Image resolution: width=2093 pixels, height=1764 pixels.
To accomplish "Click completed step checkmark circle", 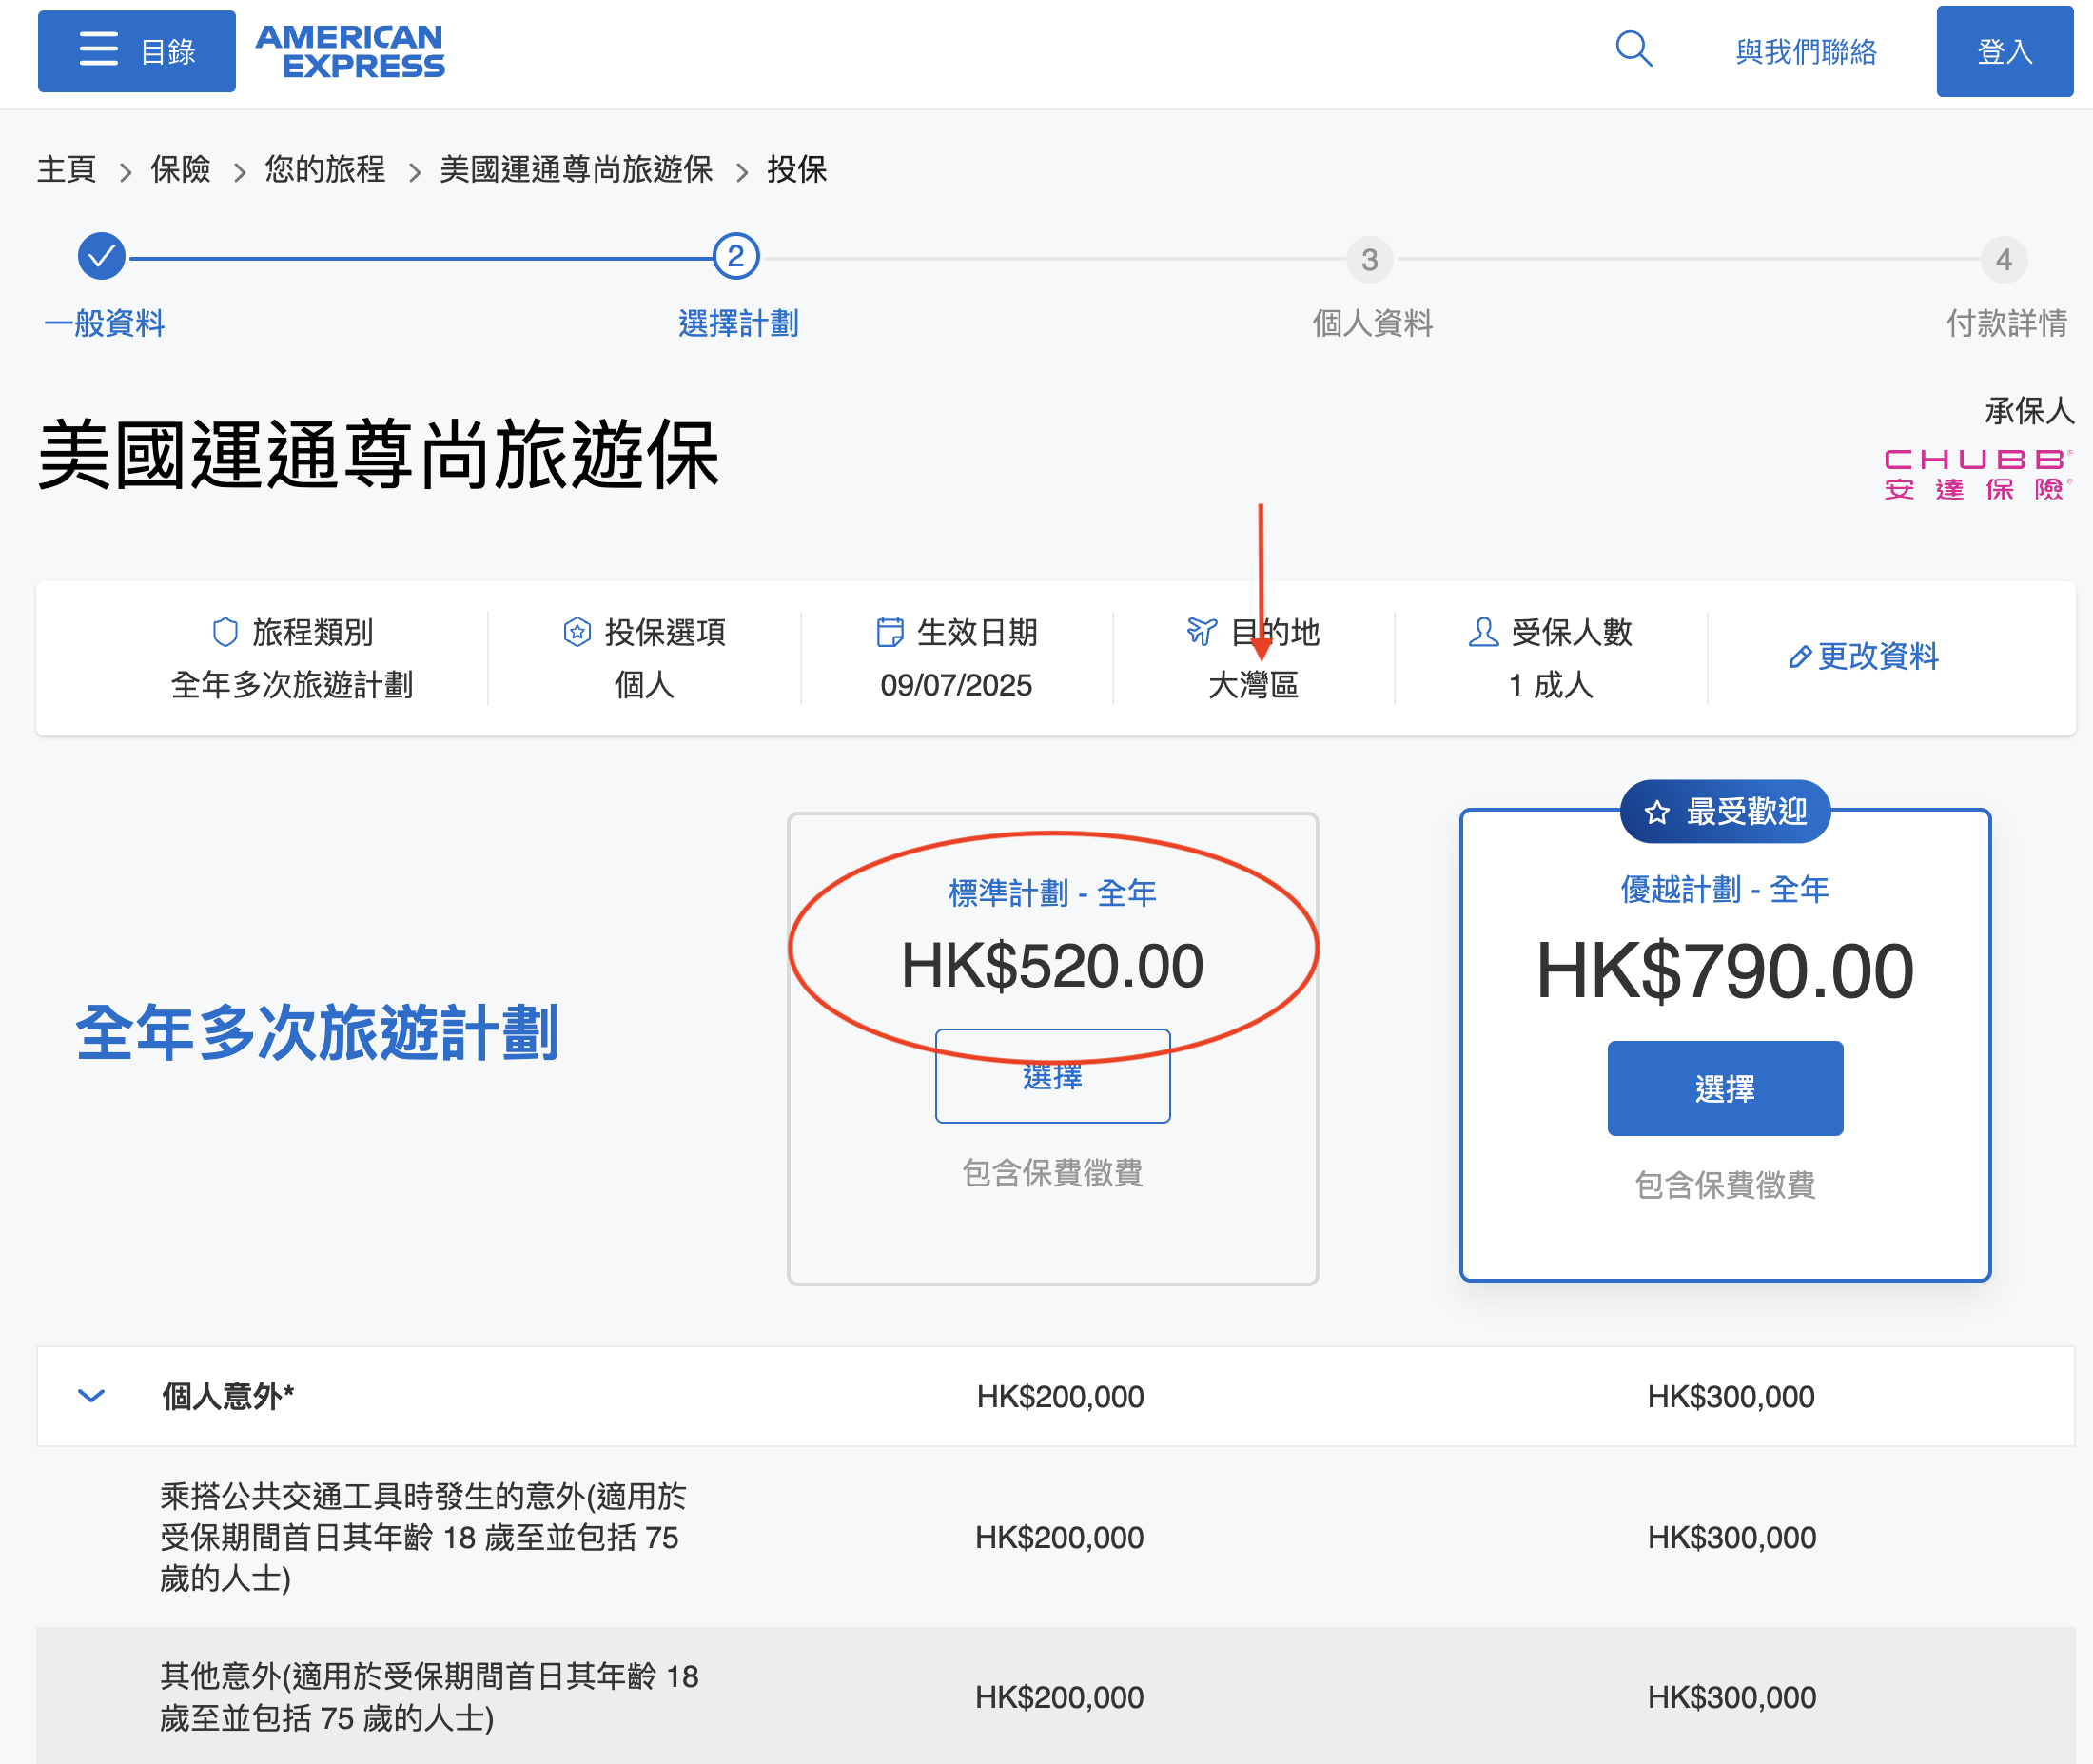I will point(102,257).
